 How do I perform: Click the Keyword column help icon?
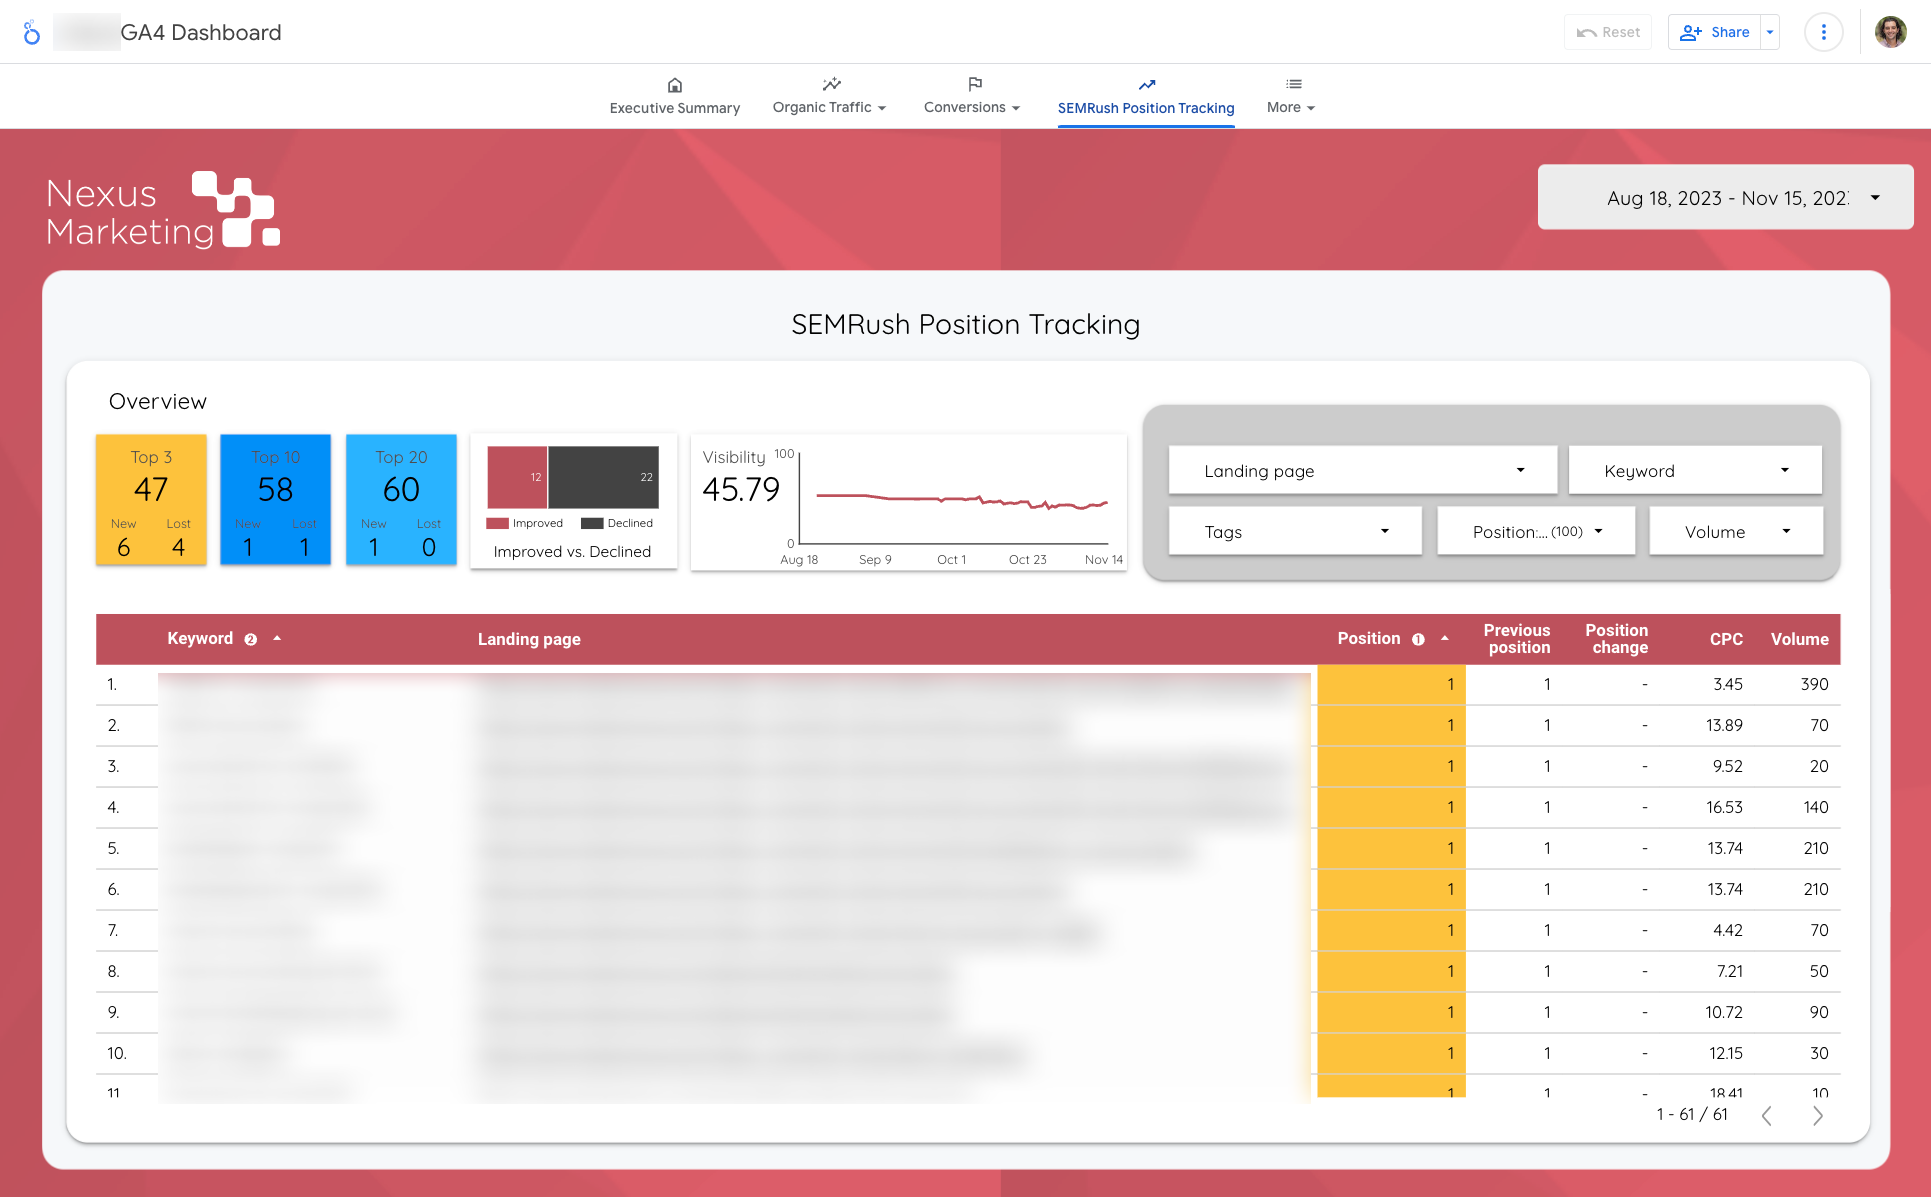coord(251,639)
